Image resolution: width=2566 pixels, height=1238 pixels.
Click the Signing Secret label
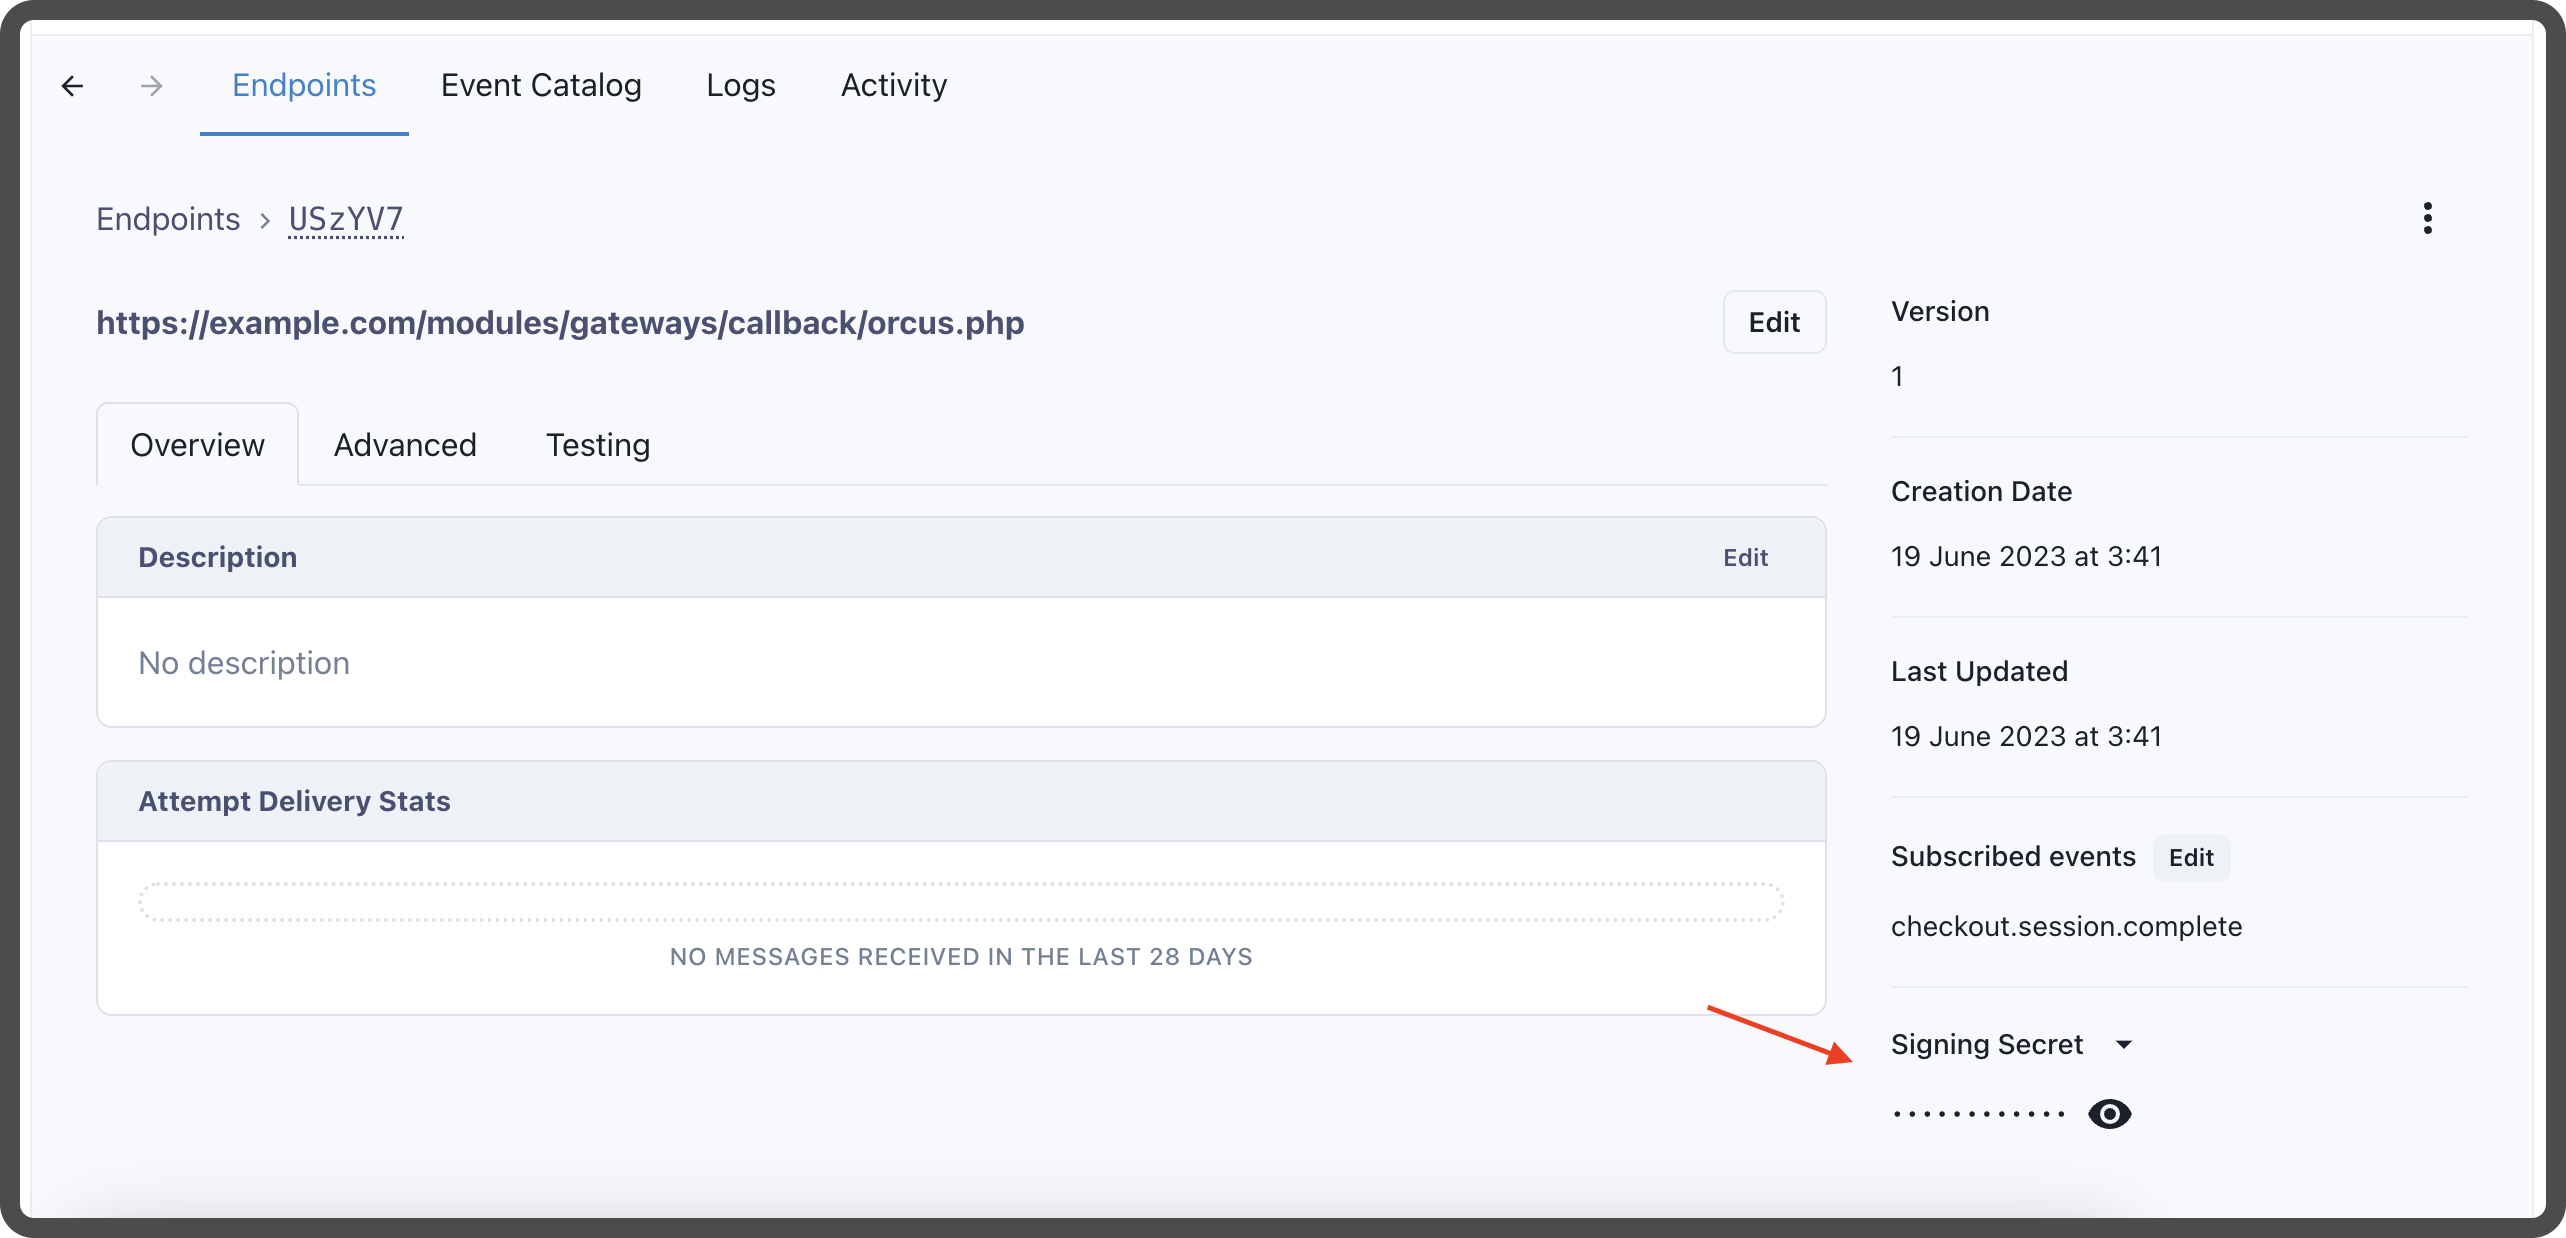1986,1045
